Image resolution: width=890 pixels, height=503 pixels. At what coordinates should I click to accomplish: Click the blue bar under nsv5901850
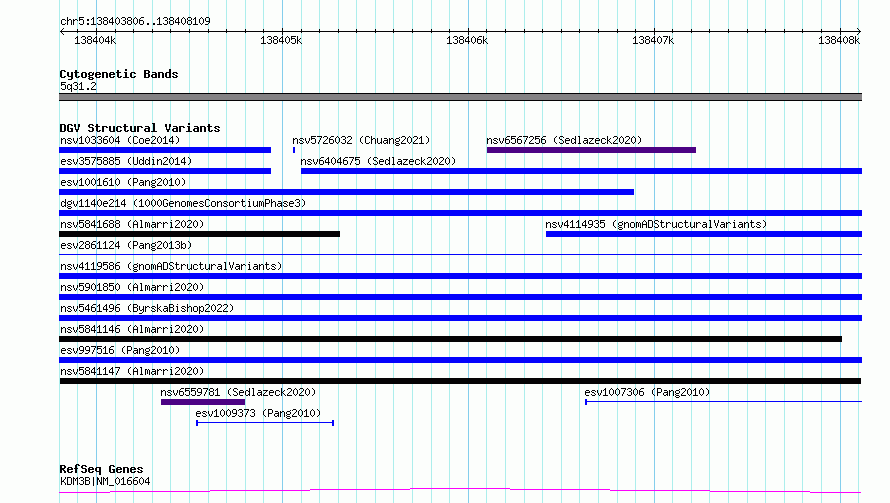[460, 297]
